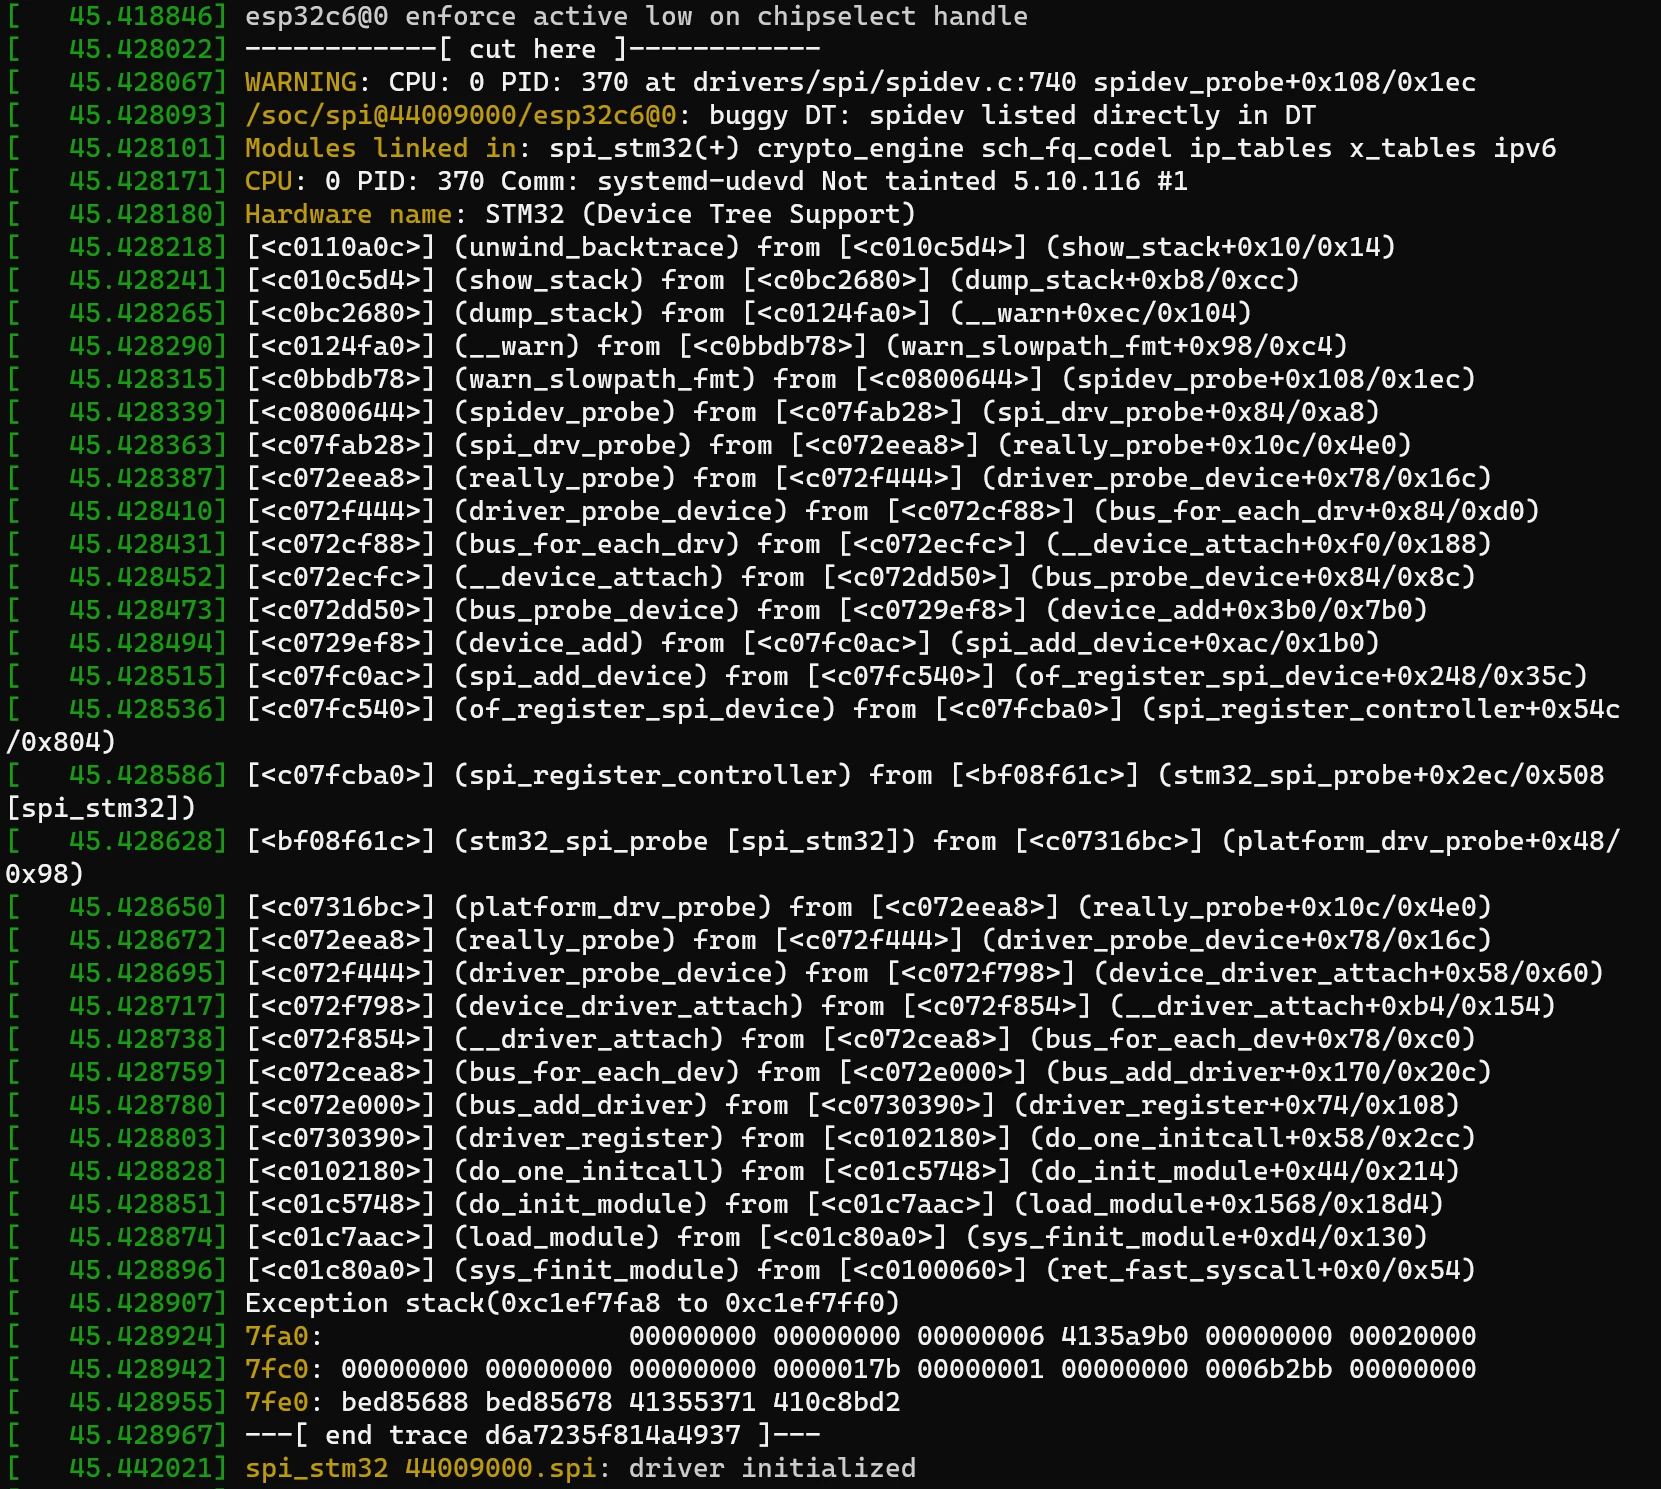Click the (unwind_backtrace) function name
Image resolution: width=1661 pixels, height=1489 pixels.
[597, 247]
